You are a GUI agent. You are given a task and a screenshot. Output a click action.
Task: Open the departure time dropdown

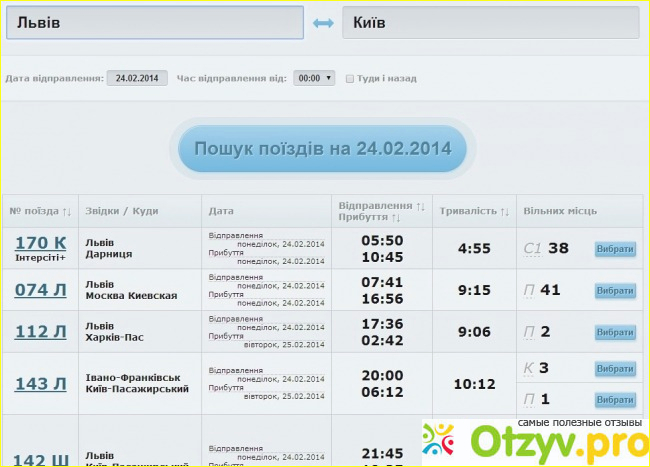314,78
